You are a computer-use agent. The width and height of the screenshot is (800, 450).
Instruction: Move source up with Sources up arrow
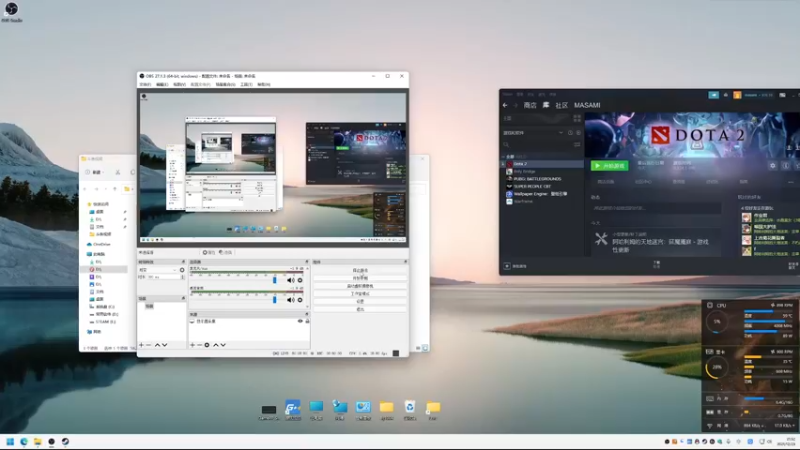coord(216,345)
